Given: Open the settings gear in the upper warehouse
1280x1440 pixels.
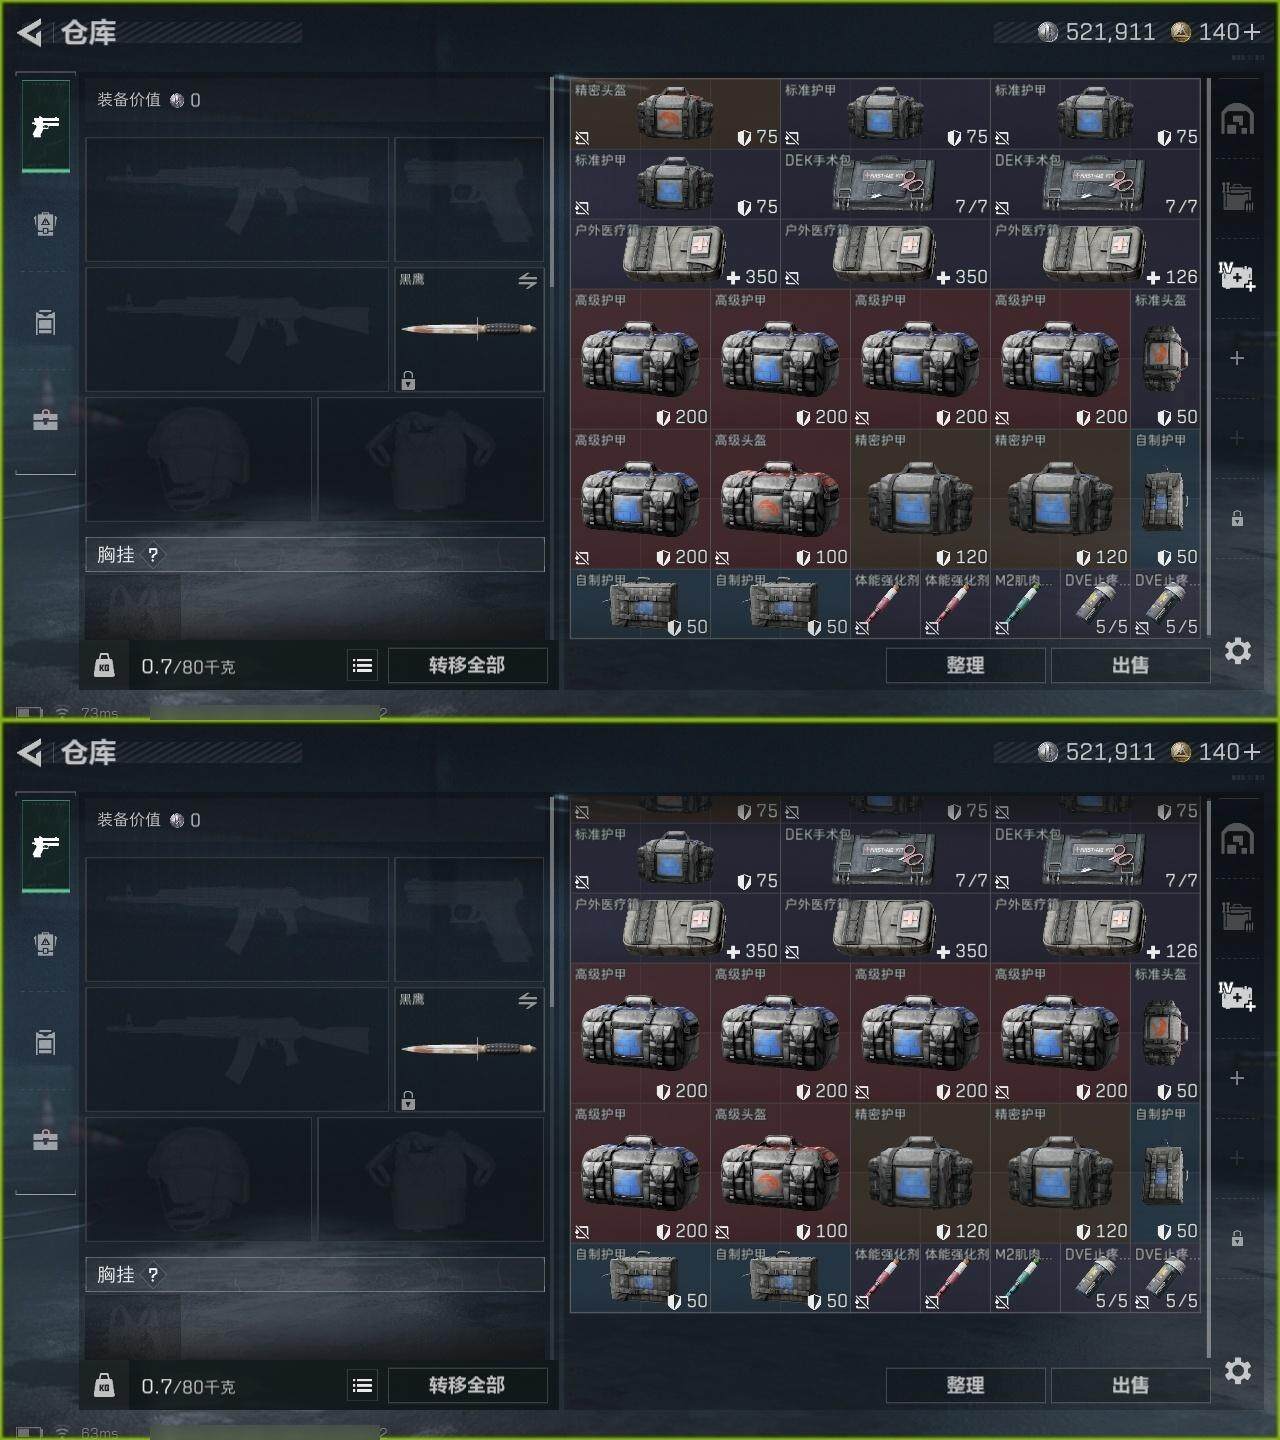Looking at the screenshot, I should coord(1238,651).
